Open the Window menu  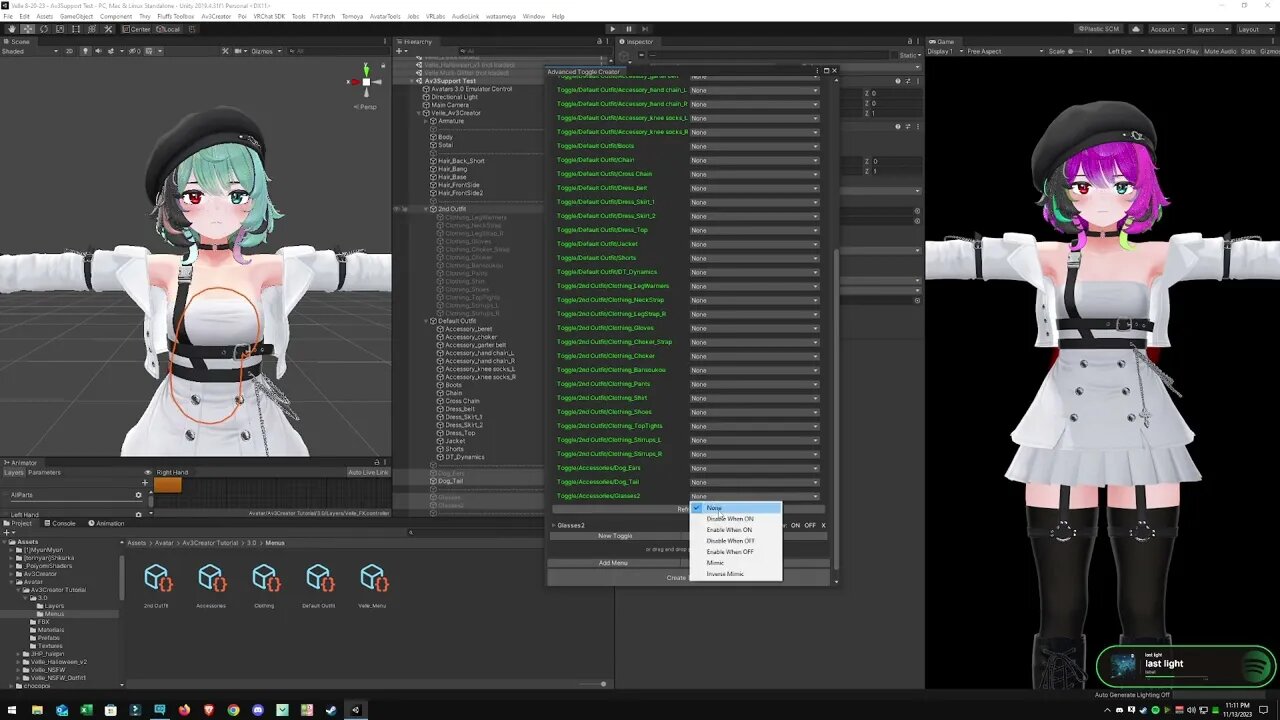click(534, 16)
